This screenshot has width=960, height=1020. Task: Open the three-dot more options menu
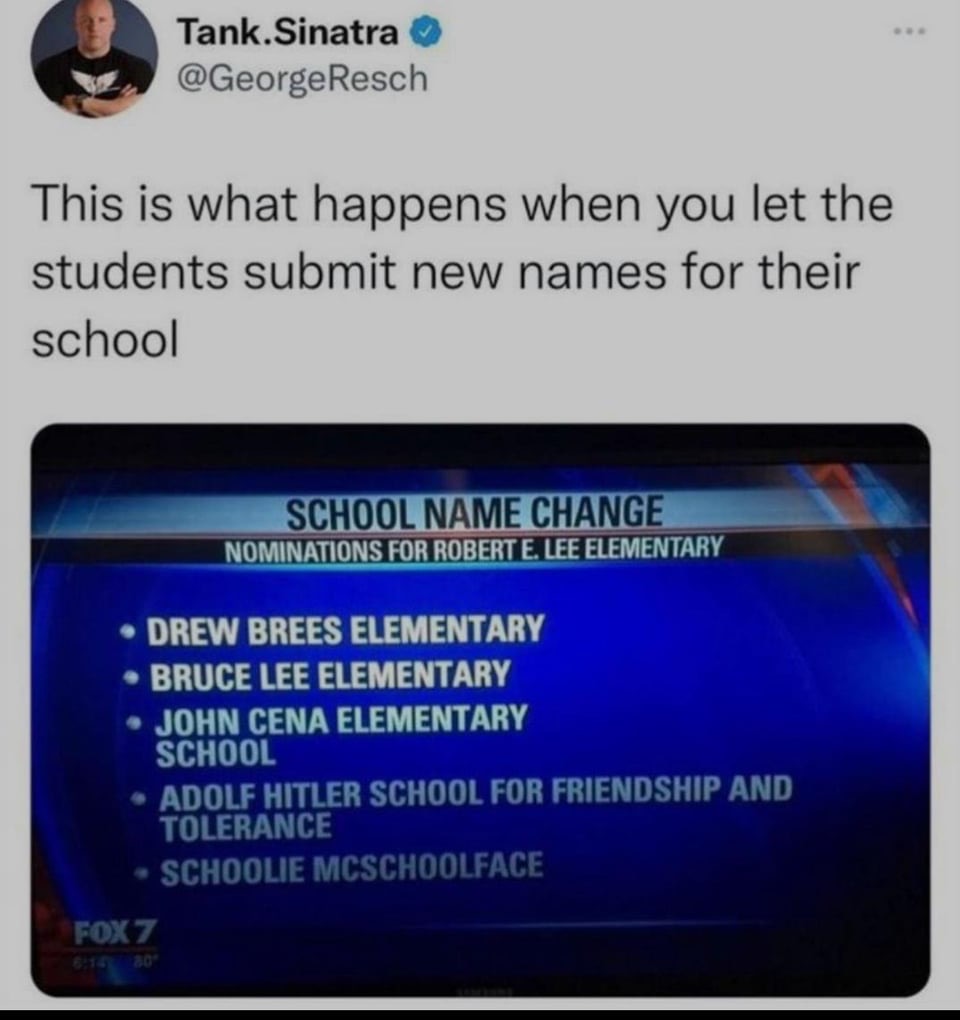[x=909, y=31]
